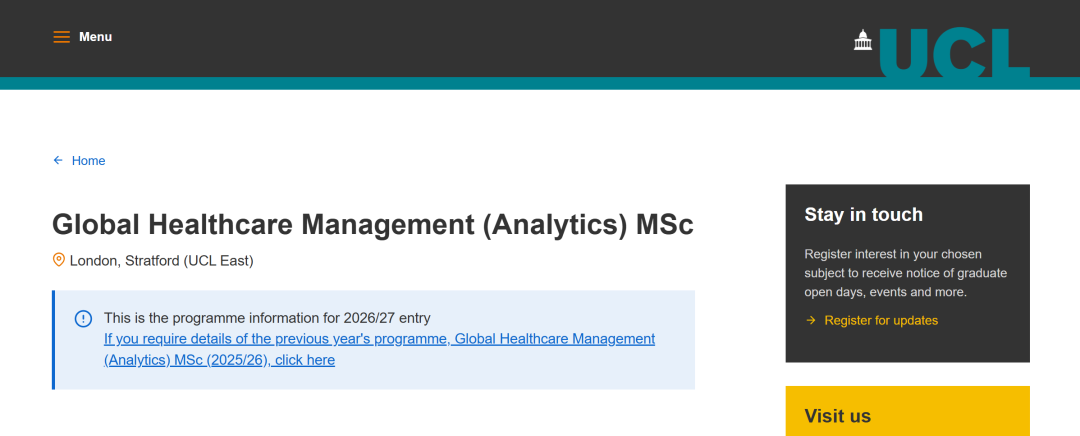Click the Register interest description paragraph
Viewport: 1080px width, 436px height.
point(905,273)
